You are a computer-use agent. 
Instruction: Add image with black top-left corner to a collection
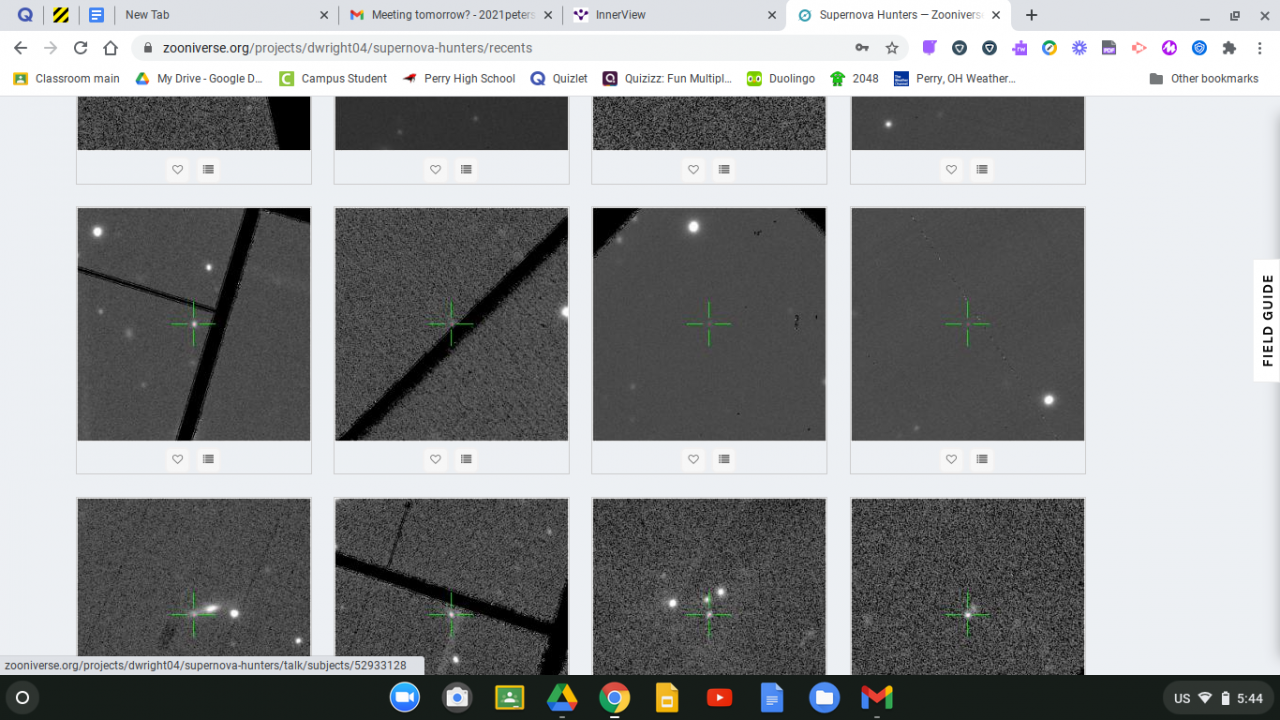(724, 459)
